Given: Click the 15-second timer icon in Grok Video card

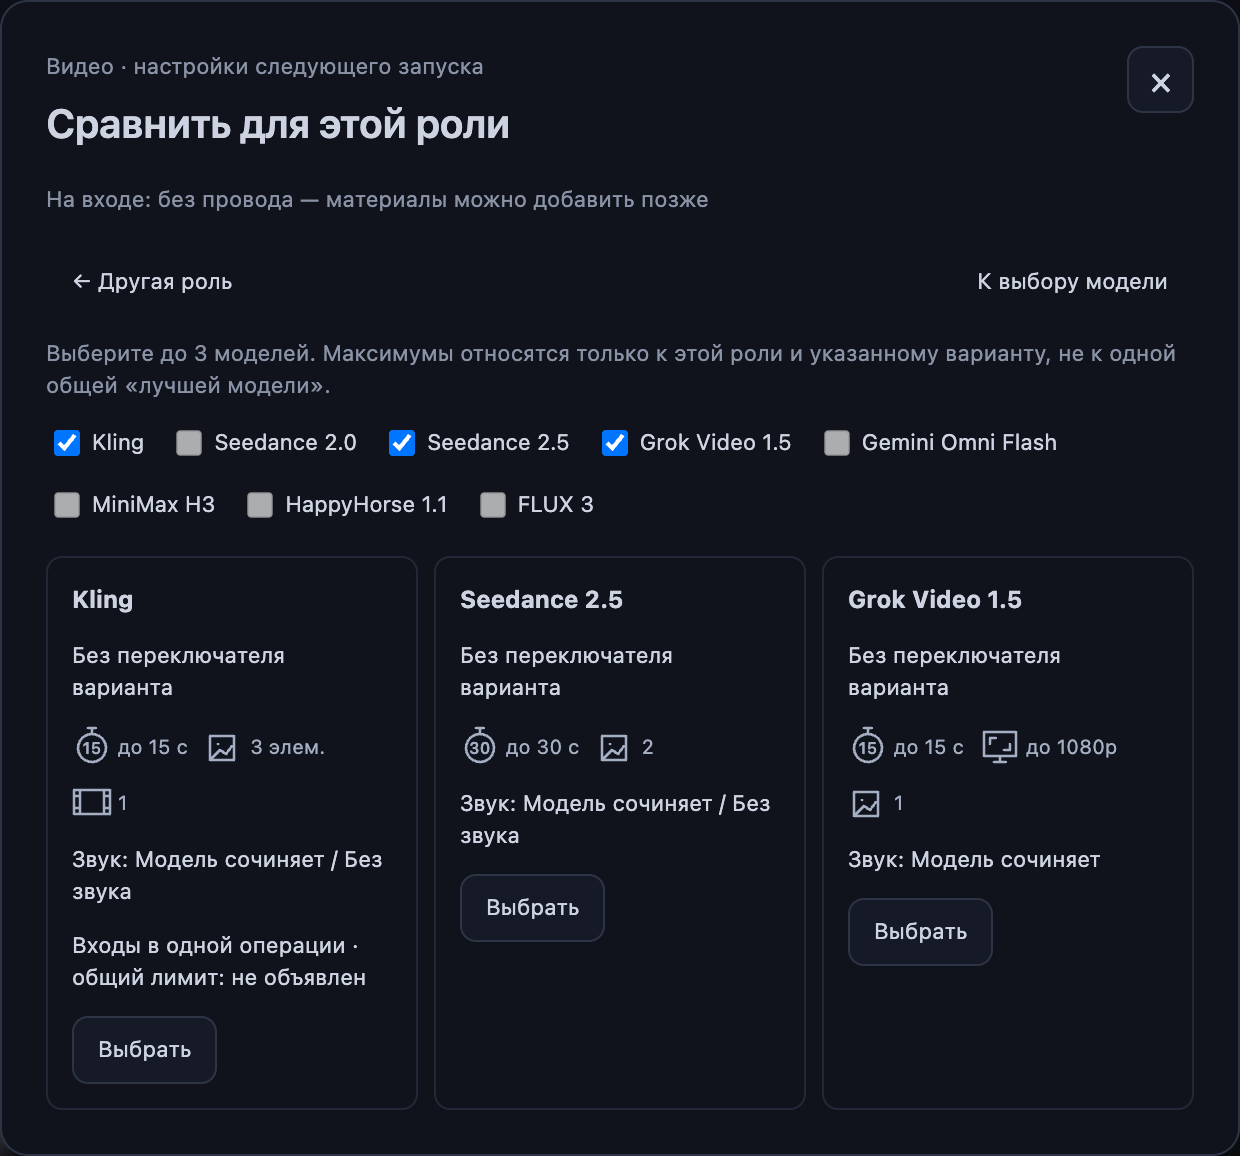Looking at the screenshot, I should click(x=868, y=746).
